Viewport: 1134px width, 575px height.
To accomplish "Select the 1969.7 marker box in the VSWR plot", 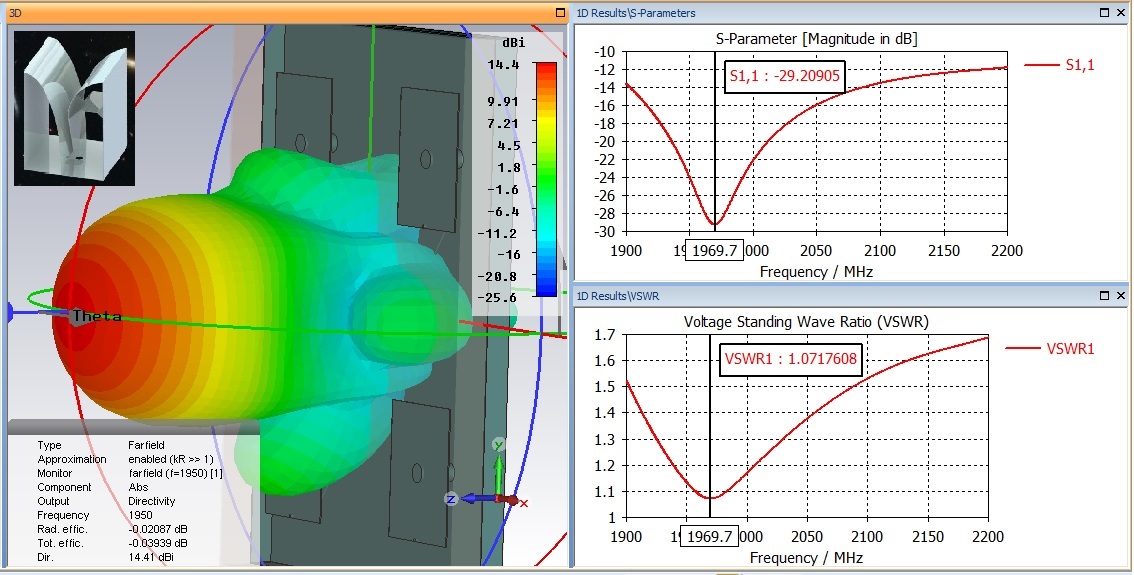I will 709,537.
